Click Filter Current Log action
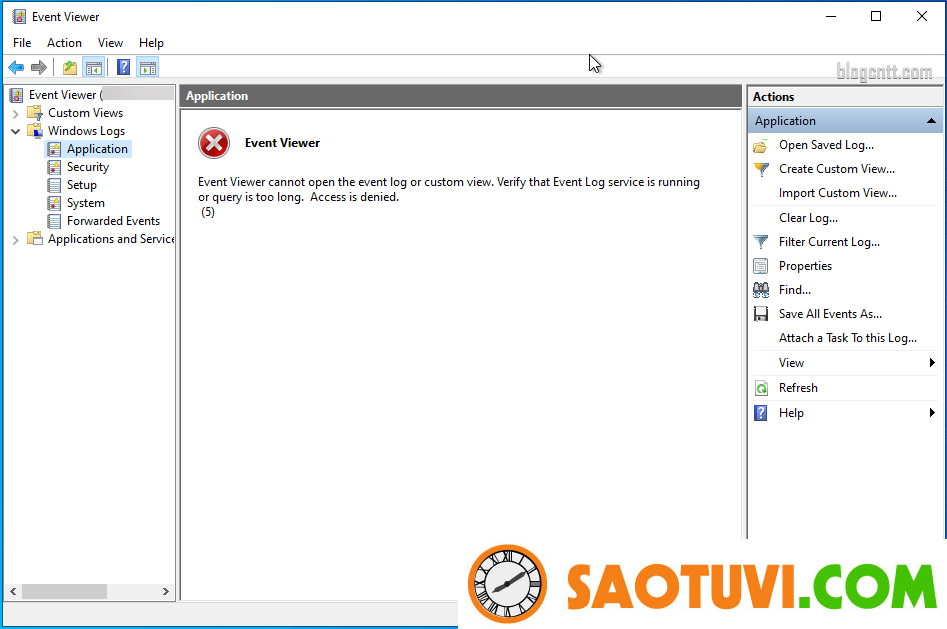 (829, 242)
